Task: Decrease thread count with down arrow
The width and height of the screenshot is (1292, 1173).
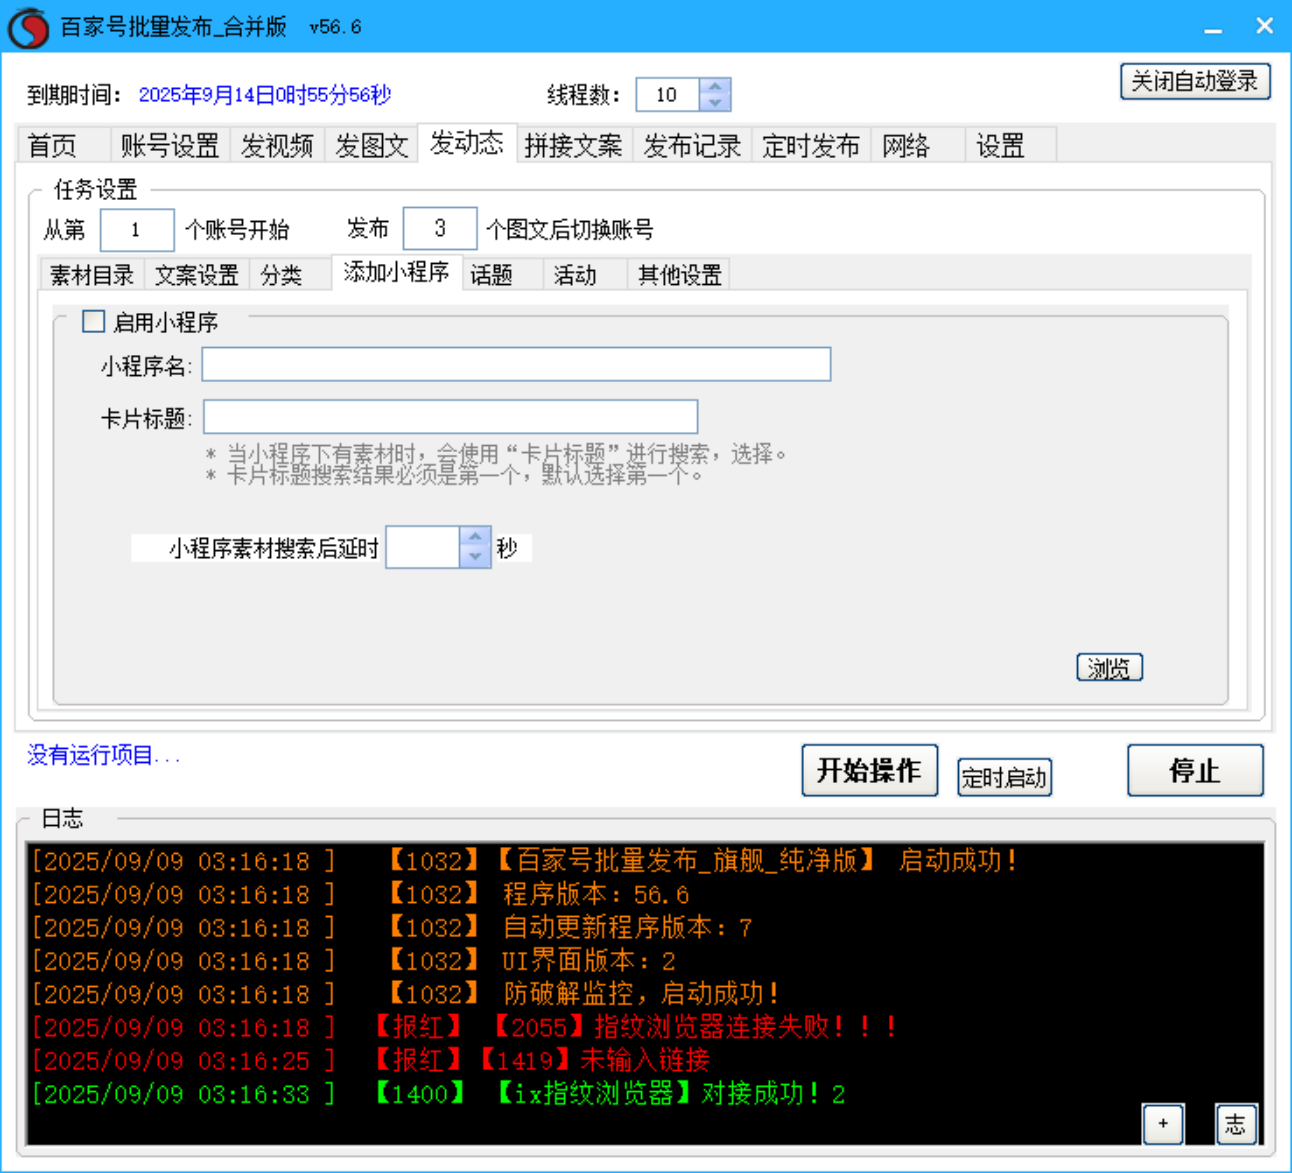Action: click(715, 102)
